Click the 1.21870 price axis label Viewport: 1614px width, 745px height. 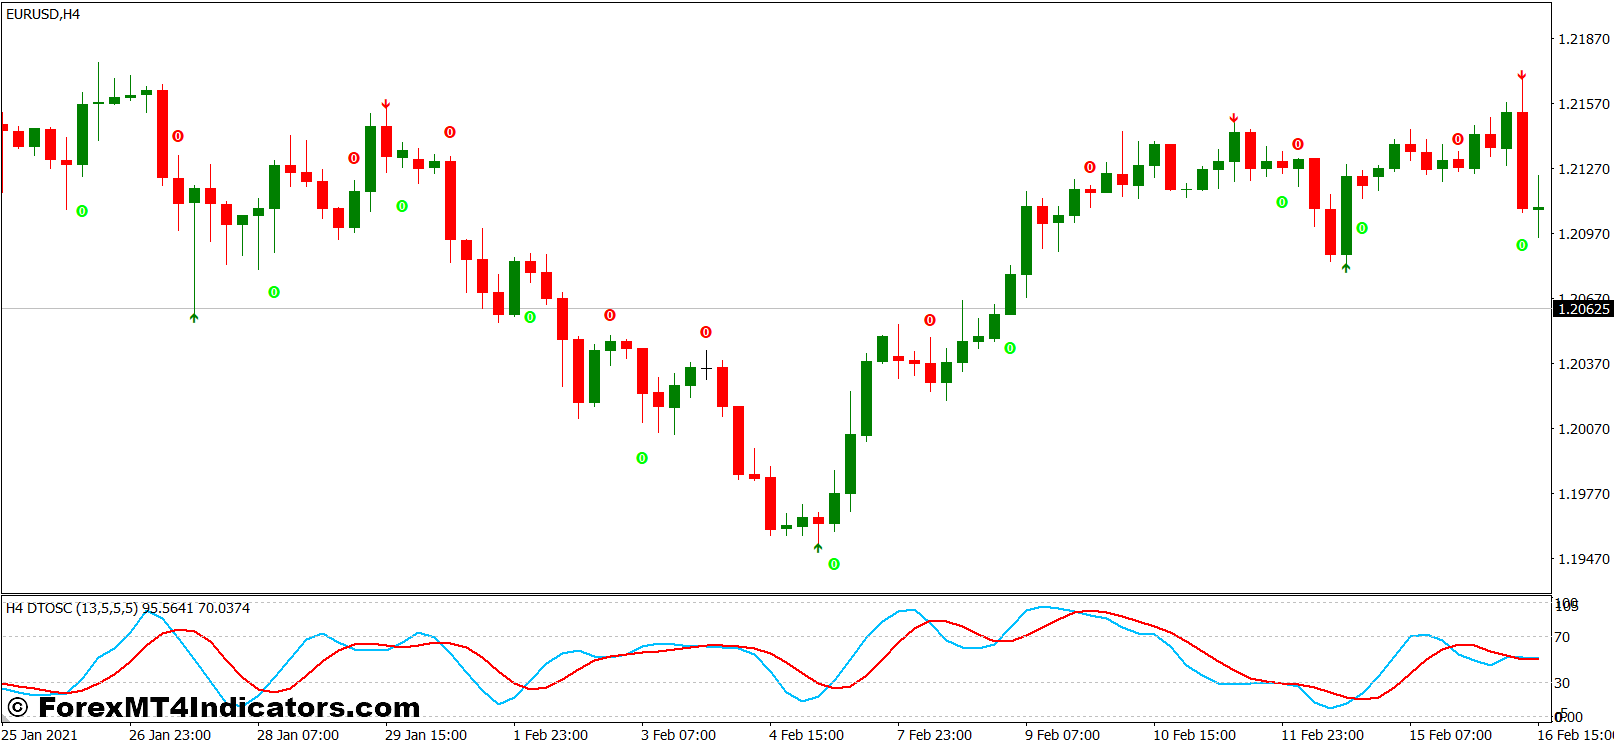click(x=1584, y=39)
